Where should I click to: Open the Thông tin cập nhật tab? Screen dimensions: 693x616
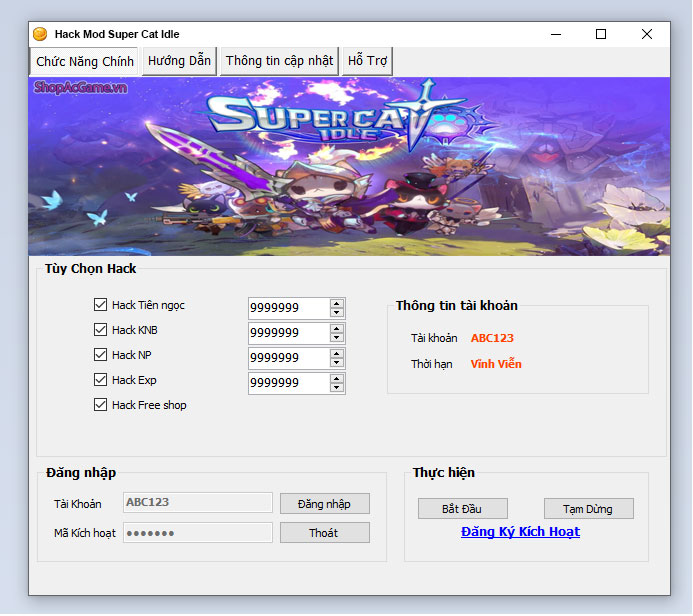279,61
